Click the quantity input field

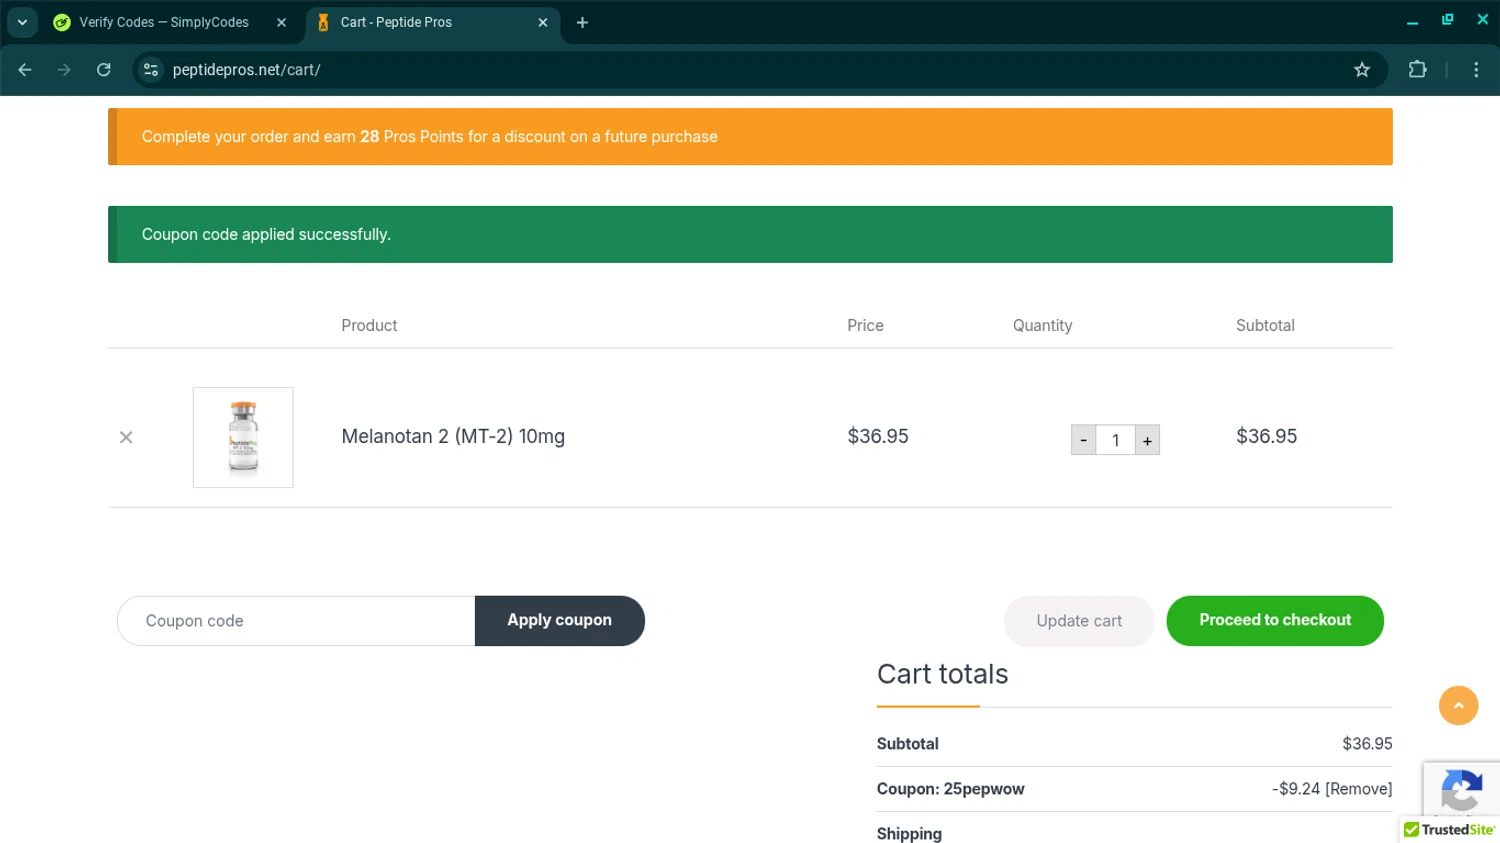[x=1115, y=440]
